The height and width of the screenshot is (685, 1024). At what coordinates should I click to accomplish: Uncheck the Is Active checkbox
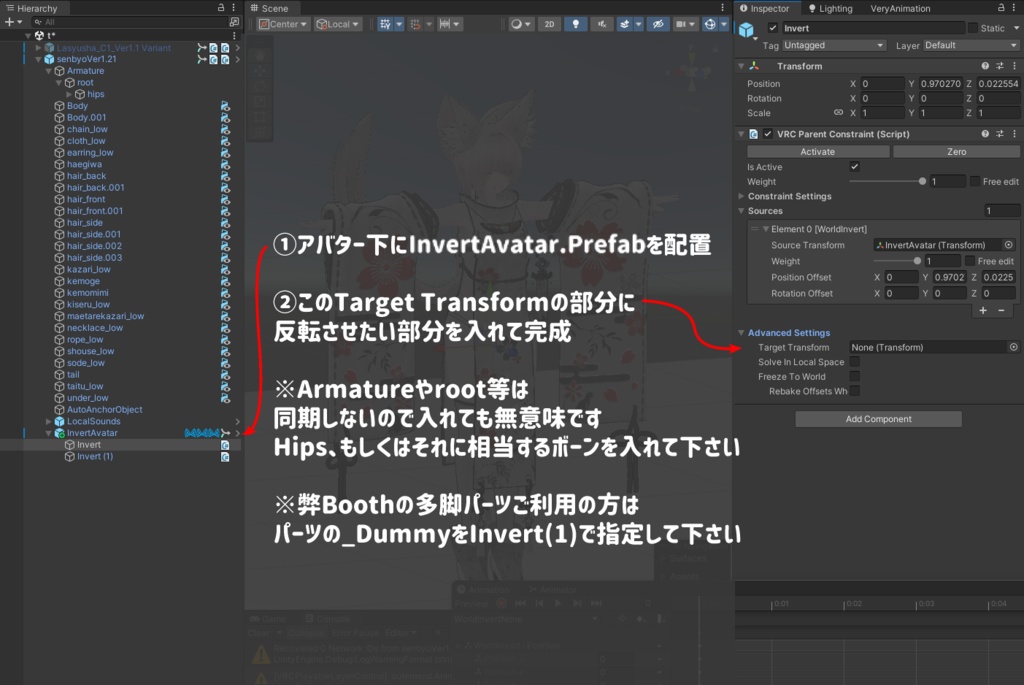854,167
